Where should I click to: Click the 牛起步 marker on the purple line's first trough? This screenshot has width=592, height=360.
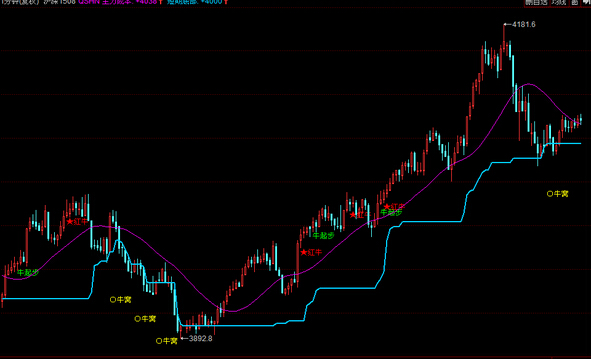coord(28,272)
